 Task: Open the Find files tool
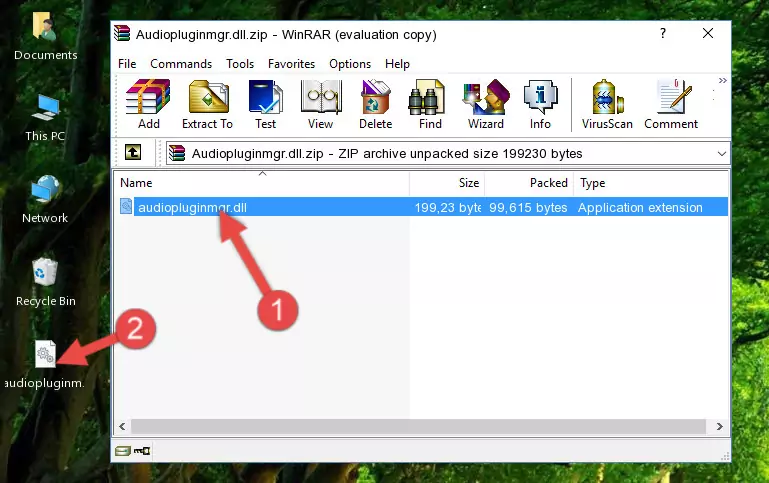click(430, 104)
